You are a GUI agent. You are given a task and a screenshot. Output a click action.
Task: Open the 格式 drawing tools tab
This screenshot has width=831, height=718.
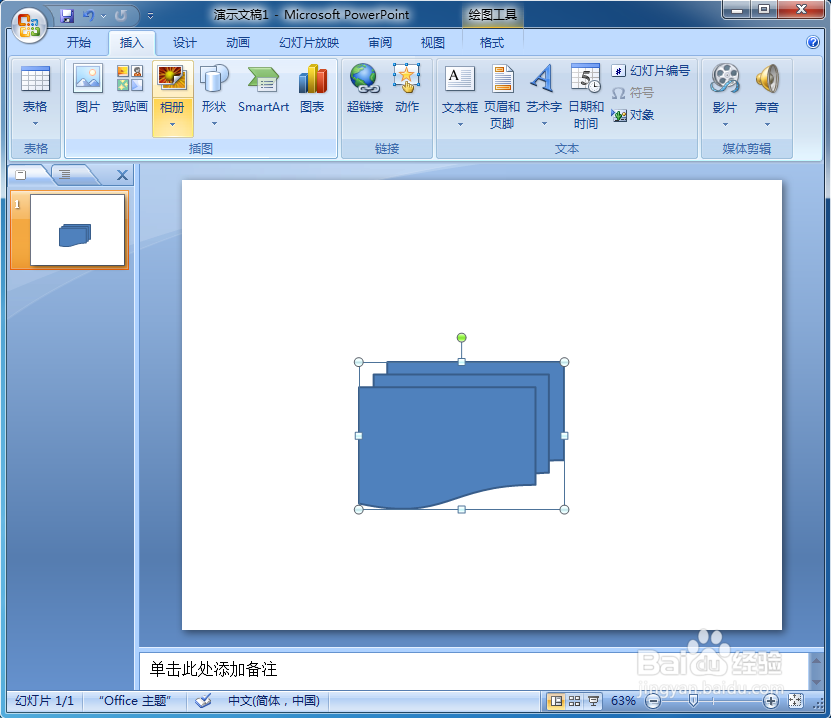(491, 43)
